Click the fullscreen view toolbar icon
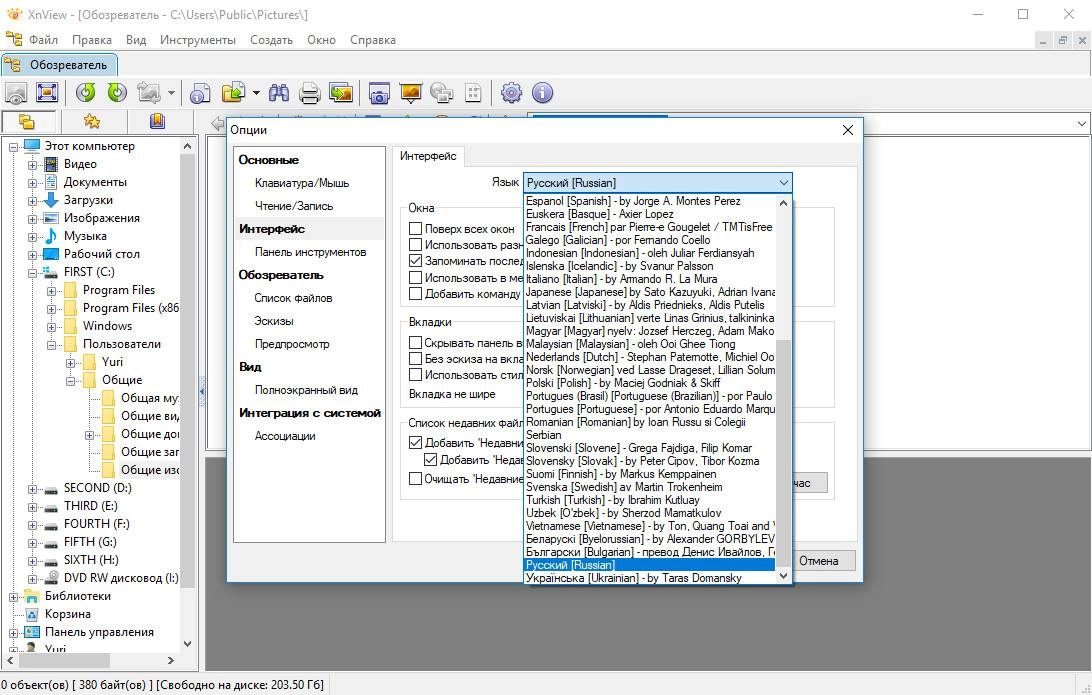This screenshot has height=695, width=1092. [x=47, y=92]
